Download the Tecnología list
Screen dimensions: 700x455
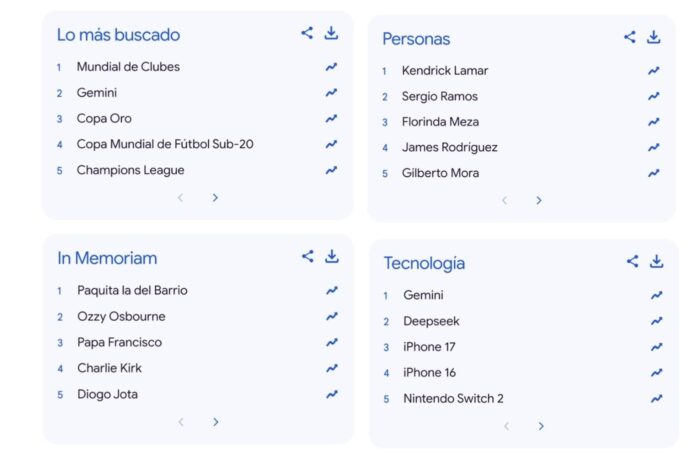pyautogui.click(x=656, y=261)
